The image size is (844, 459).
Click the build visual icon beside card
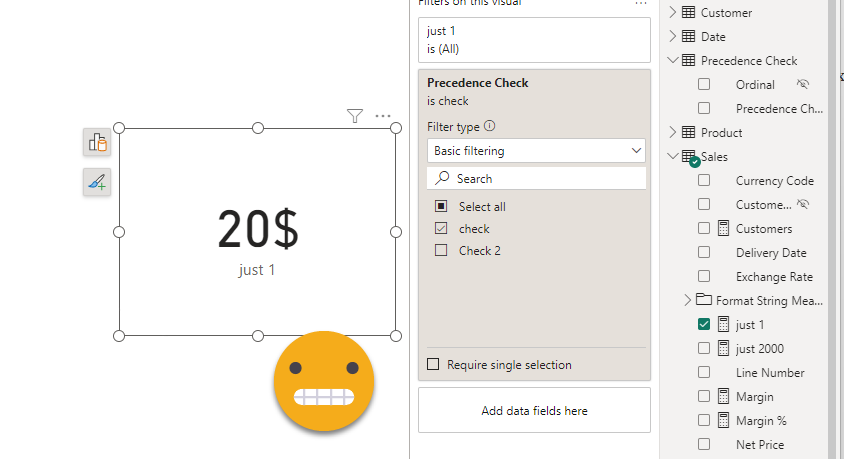click(x=97, y=143)
